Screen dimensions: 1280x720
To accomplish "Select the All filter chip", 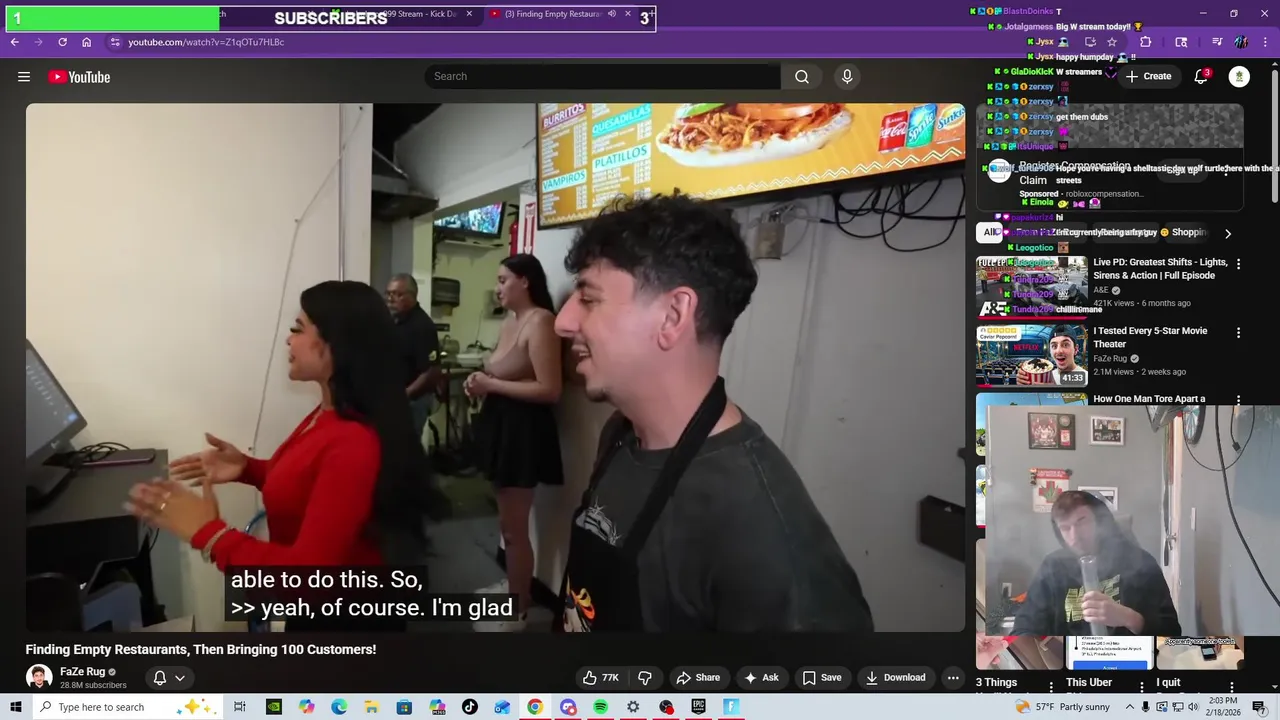I will coord(990,232).
